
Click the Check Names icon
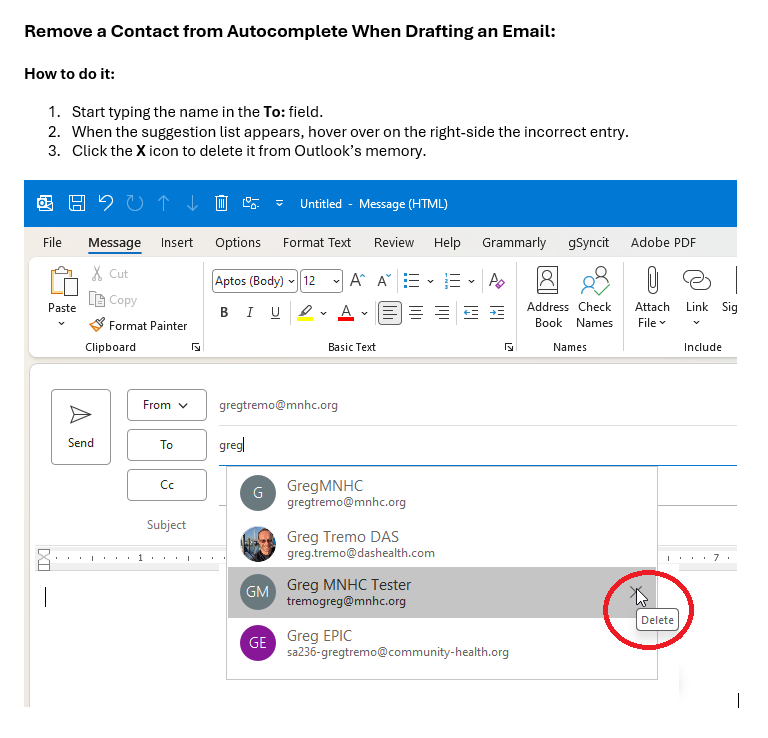pos(594,297)
